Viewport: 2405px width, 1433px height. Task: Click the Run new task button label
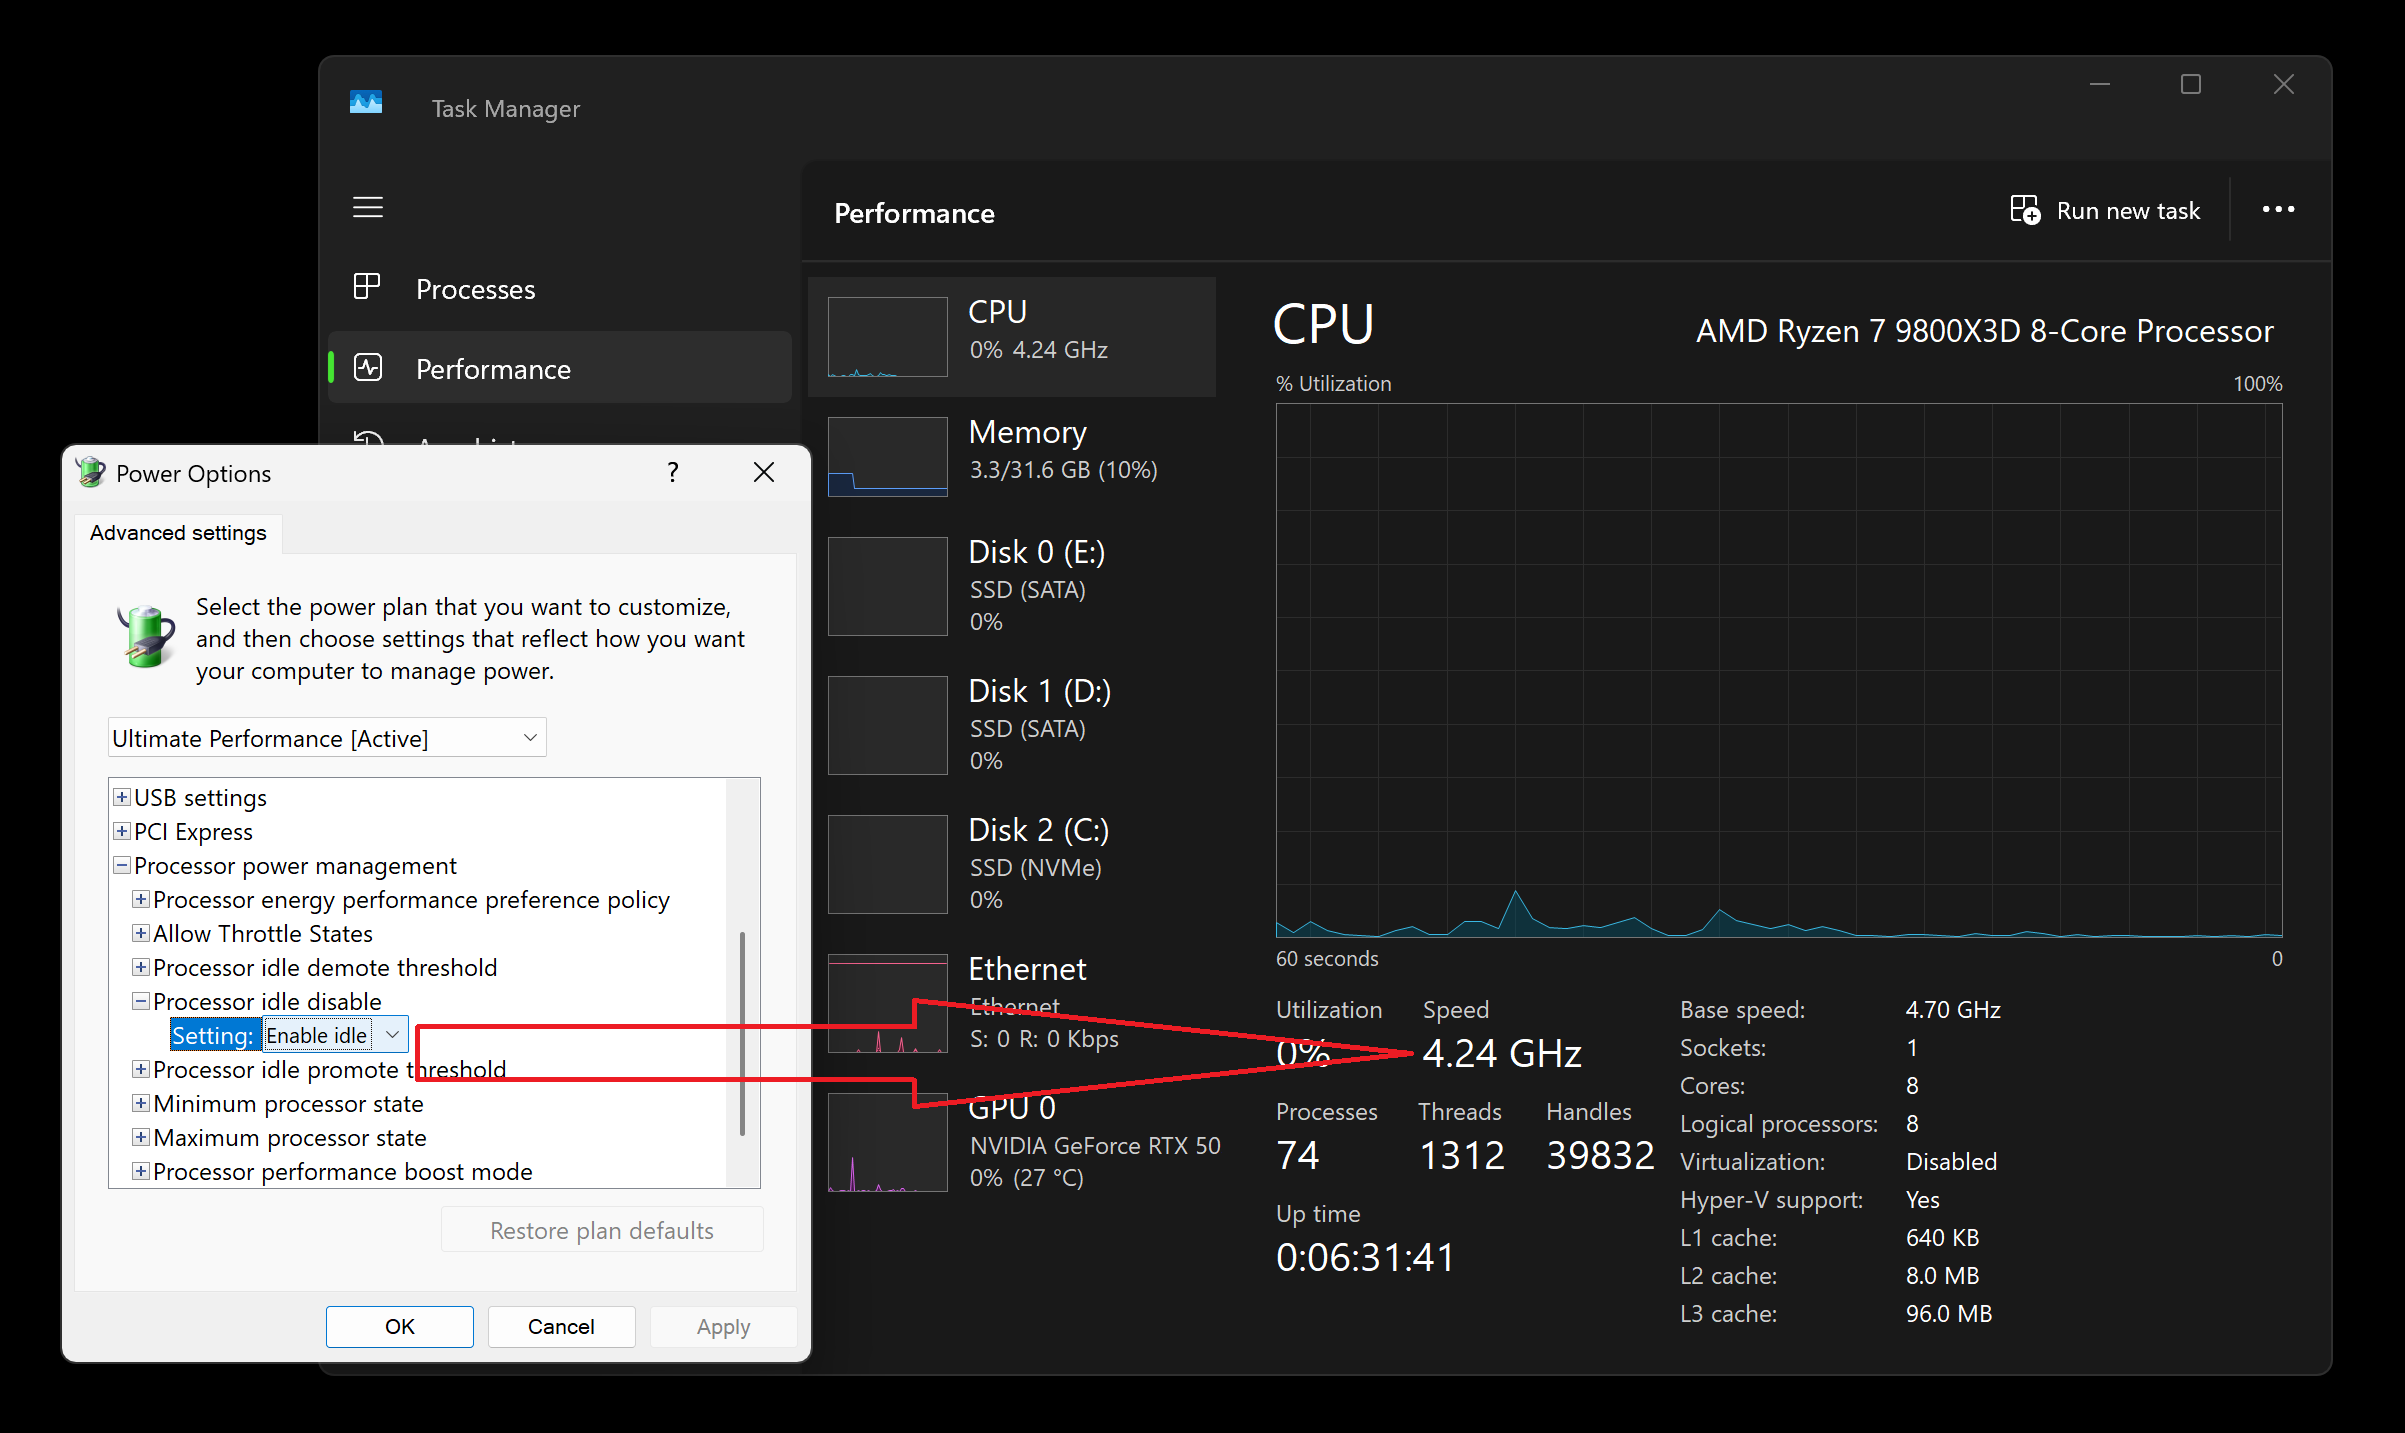point(2128,210)
